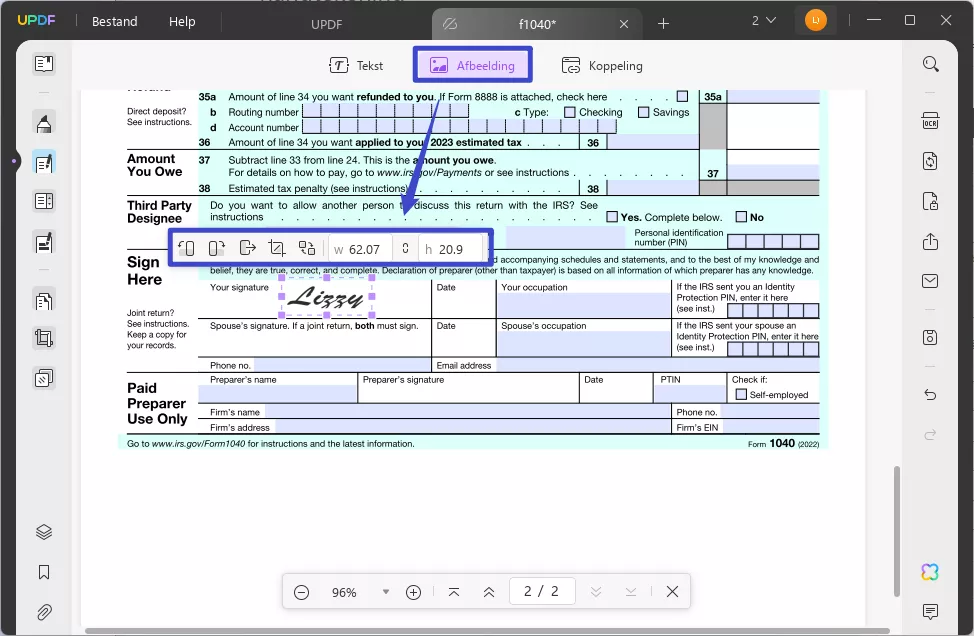Click the Replace image icon

point(307,248)
